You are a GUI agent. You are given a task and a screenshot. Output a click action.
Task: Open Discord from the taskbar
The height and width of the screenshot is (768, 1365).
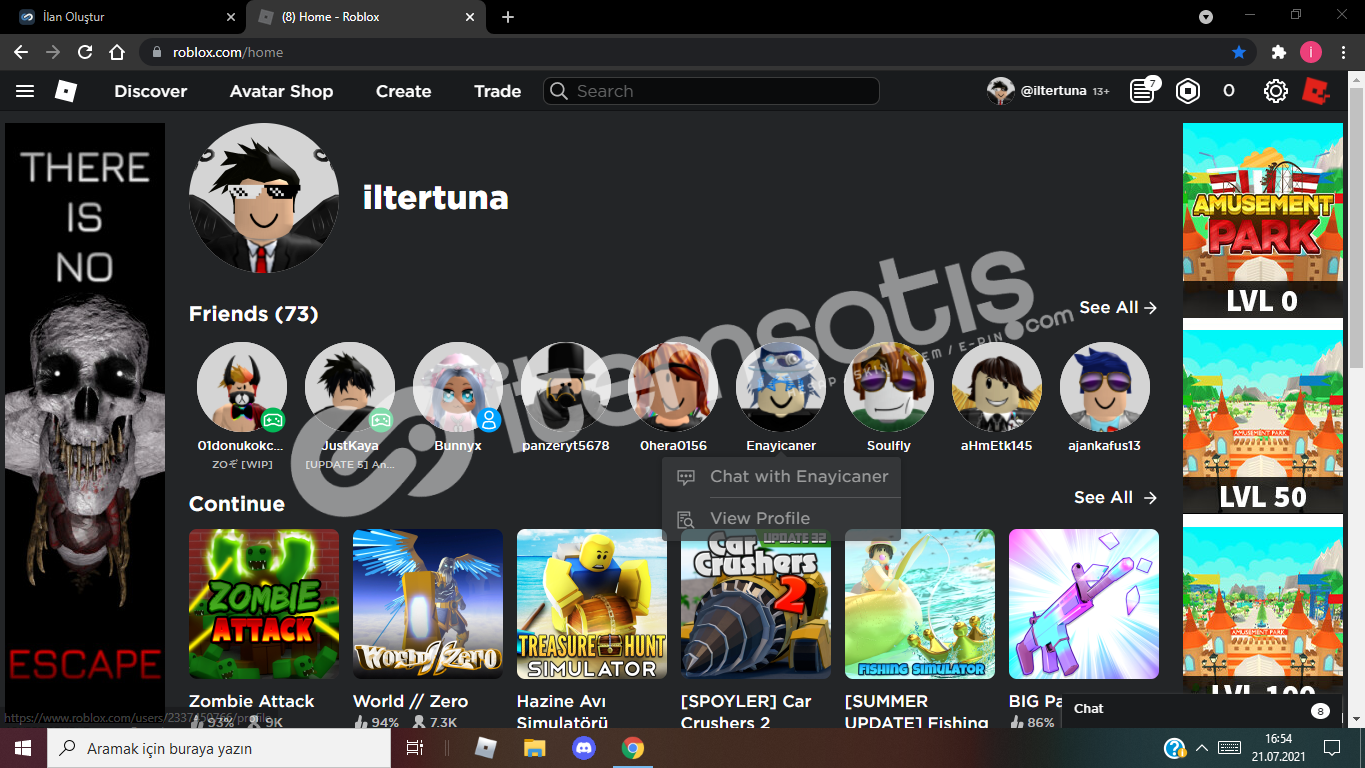coord(584,748)
